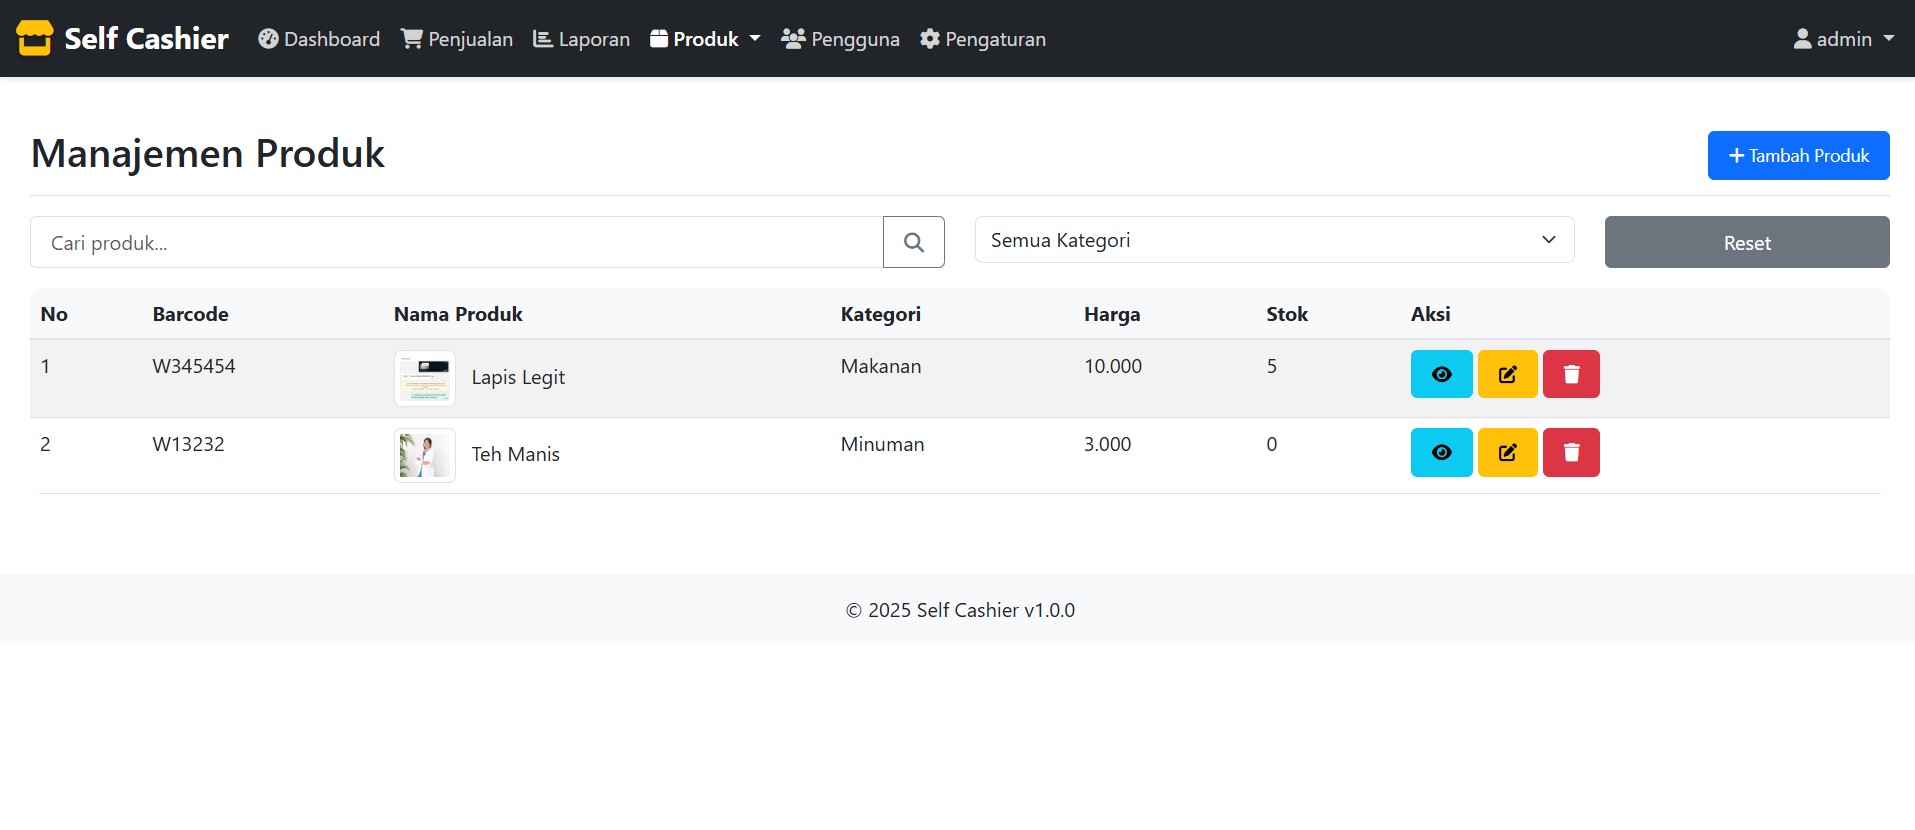Click the Teh Manis product name
Viewport: 1915px width, 830px height.
point(515,454)
